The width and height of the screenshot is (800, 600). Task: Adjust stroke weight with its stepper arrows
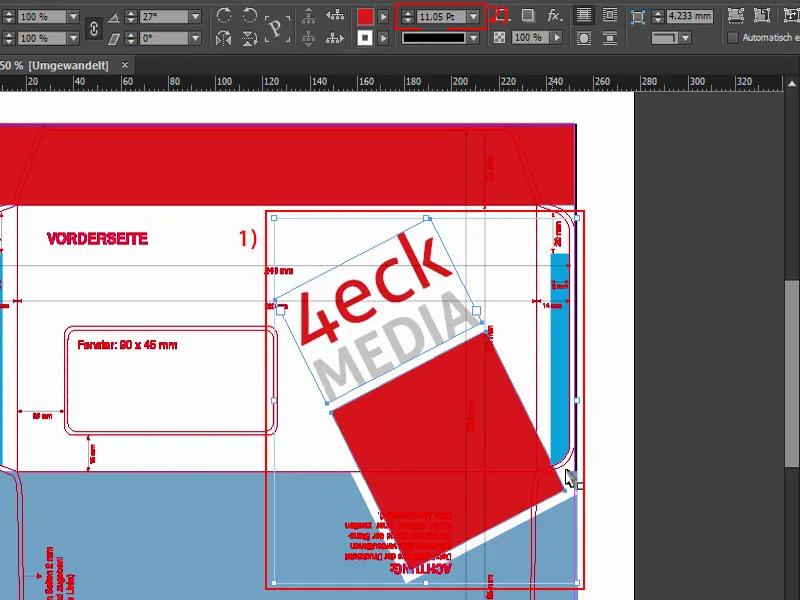point(407,17)
